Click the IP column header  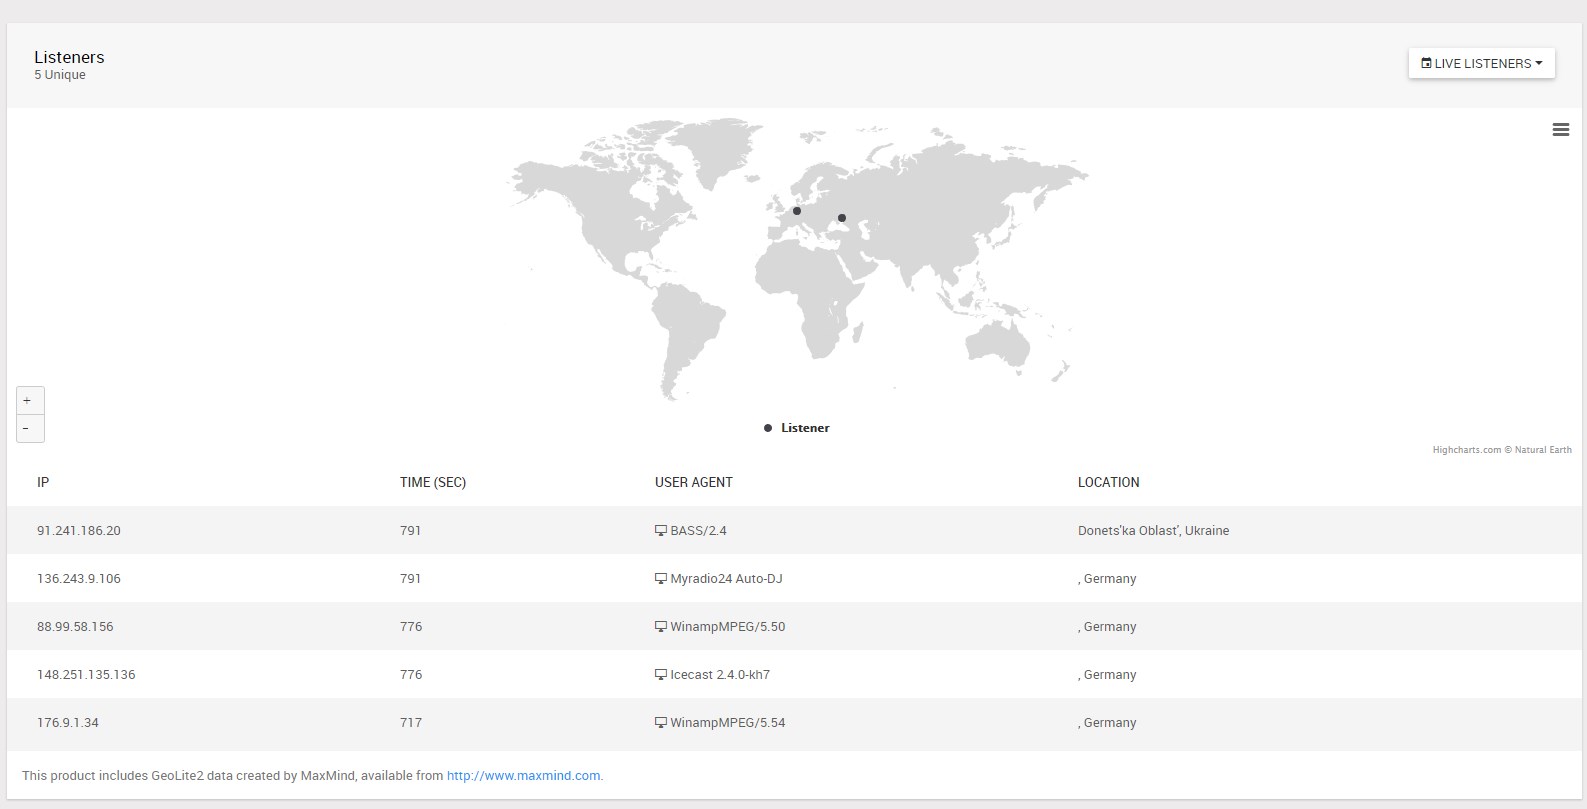click(x=43, y=482)
